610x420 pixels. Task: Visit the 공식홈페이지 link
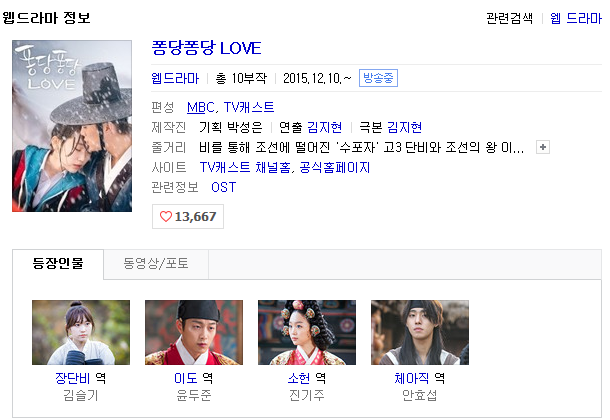pos(335,168)
